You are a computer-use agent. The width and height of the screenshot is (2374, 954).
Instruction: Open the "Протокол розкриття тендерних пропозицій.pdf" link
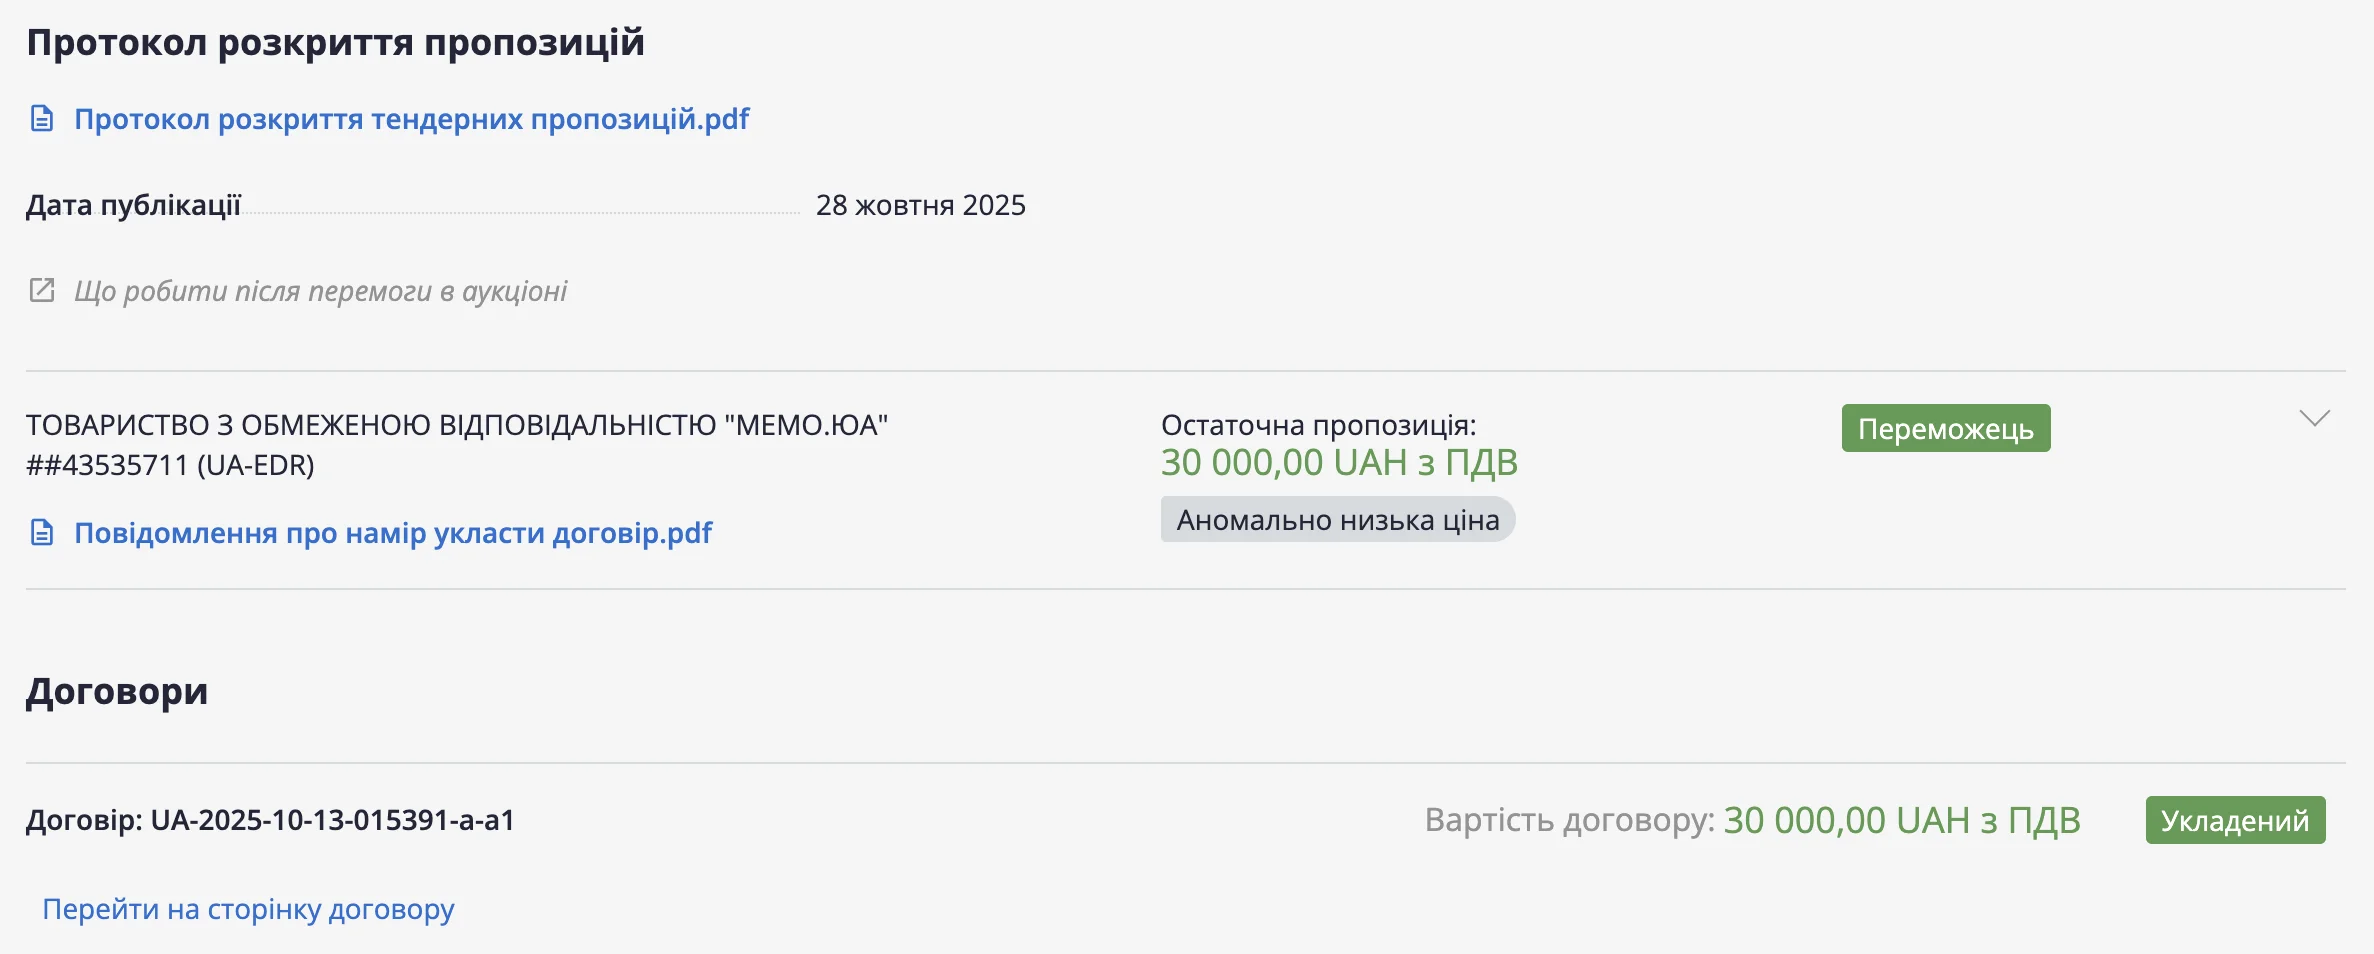click(x=411, y=119)
